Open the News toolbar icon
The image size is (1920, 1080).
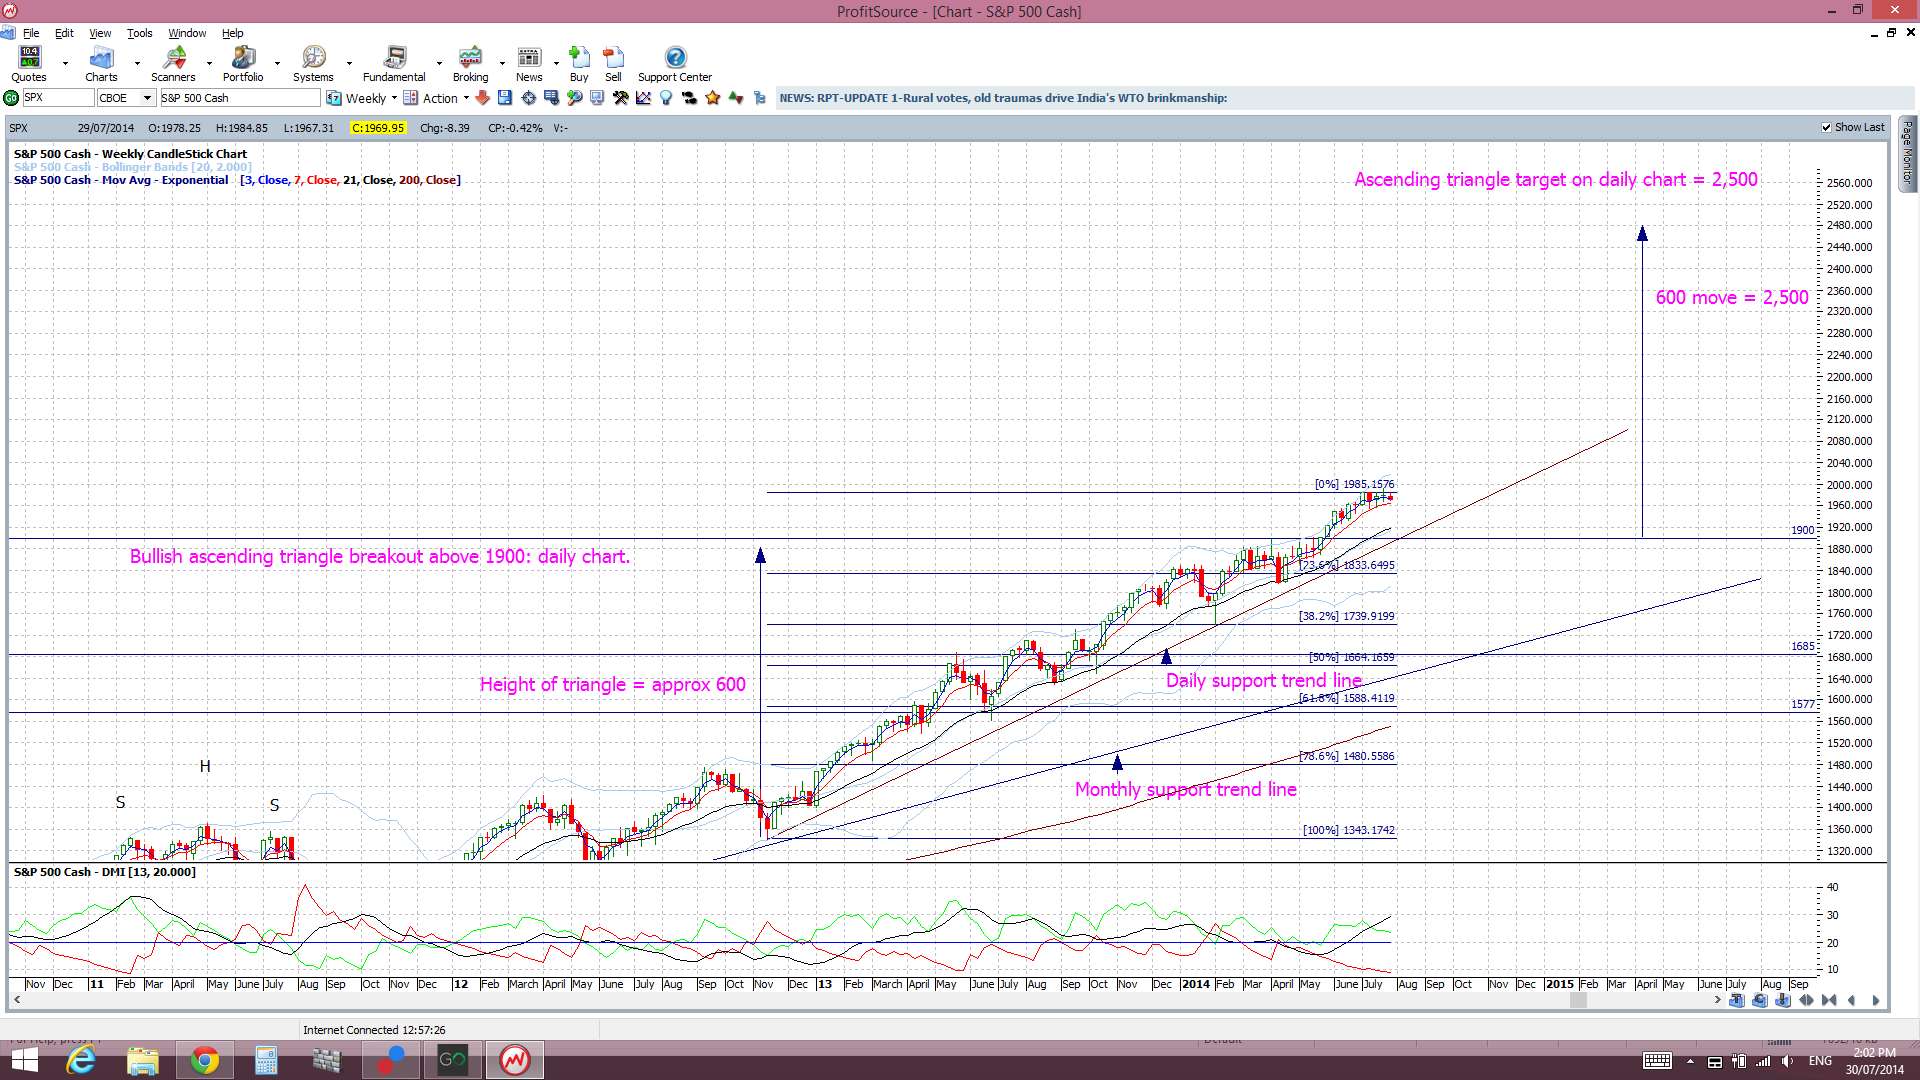coord(529,64)
